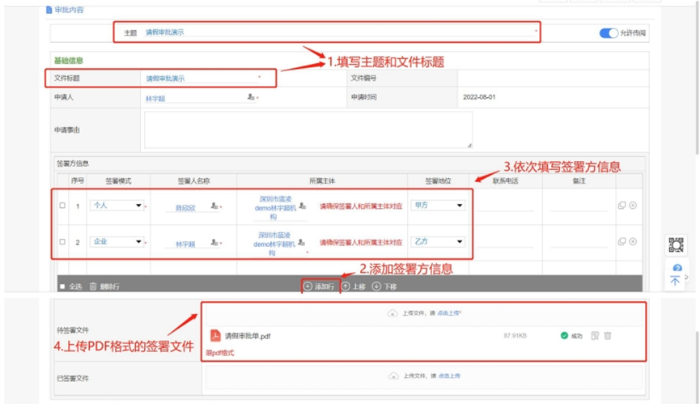This screenshot has width=700, height=408.
Task: Click 下移 to move the row down
Action: click(382, 286)
